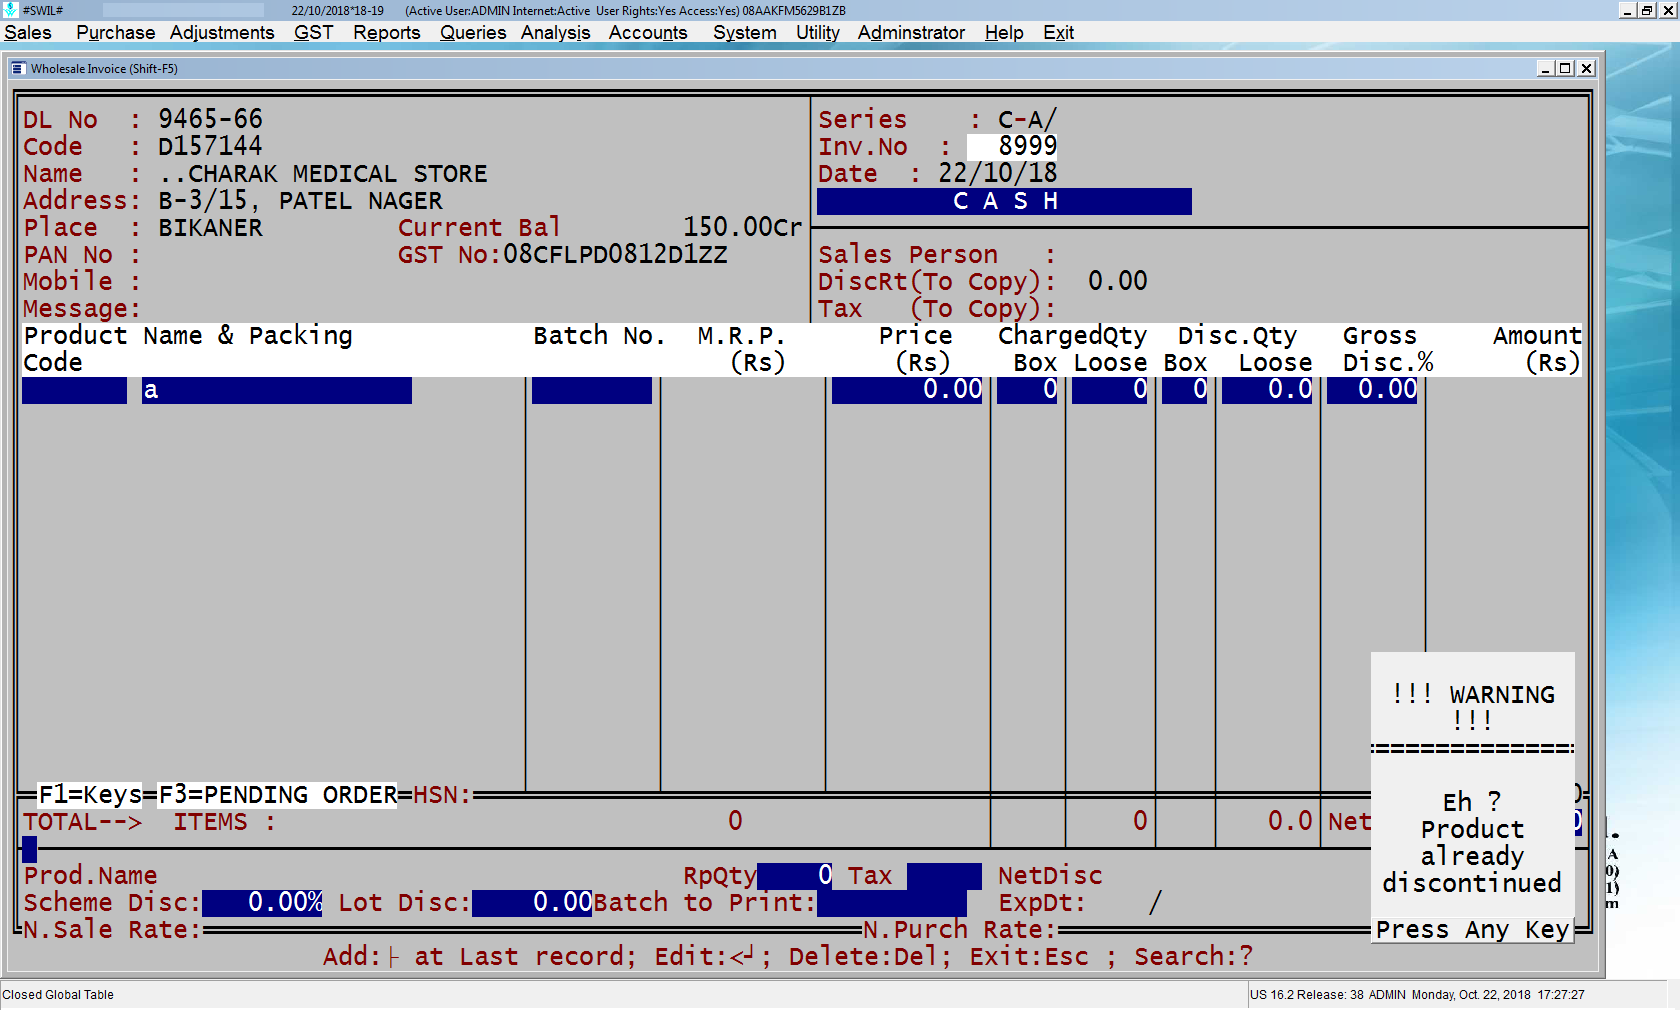Click the Series value C-A/

tap(1027, 120)
